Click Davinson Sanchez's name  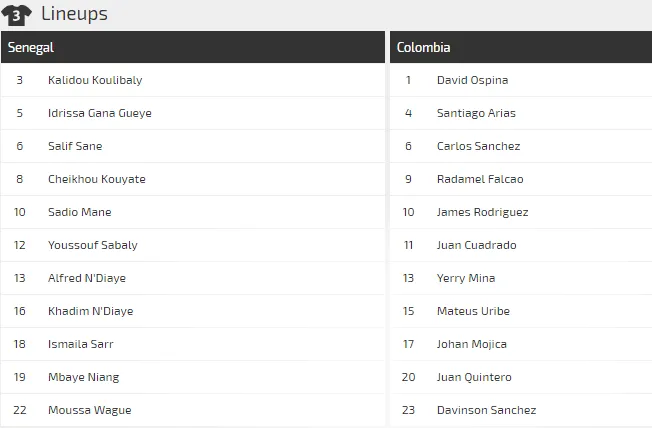(x=486, y=410)
